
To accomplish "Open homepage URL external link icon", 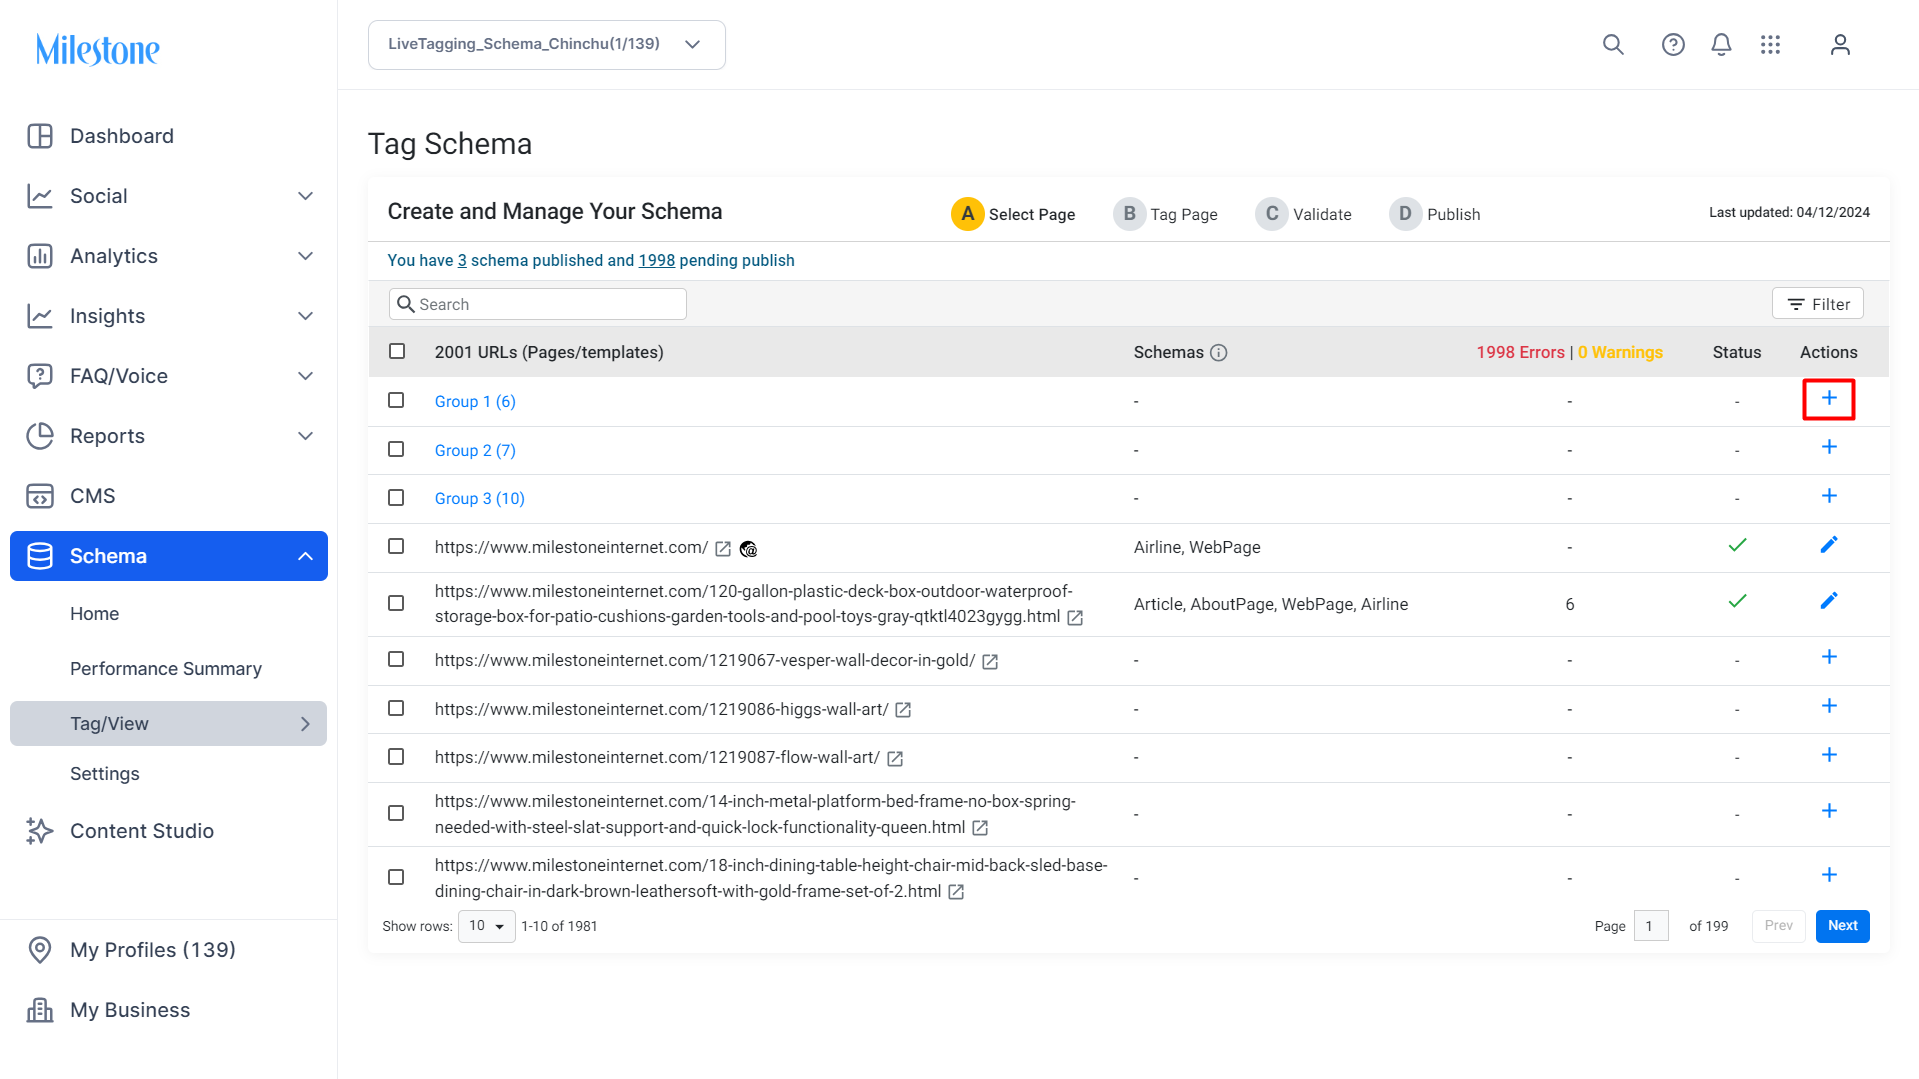I will coord(723,549).
